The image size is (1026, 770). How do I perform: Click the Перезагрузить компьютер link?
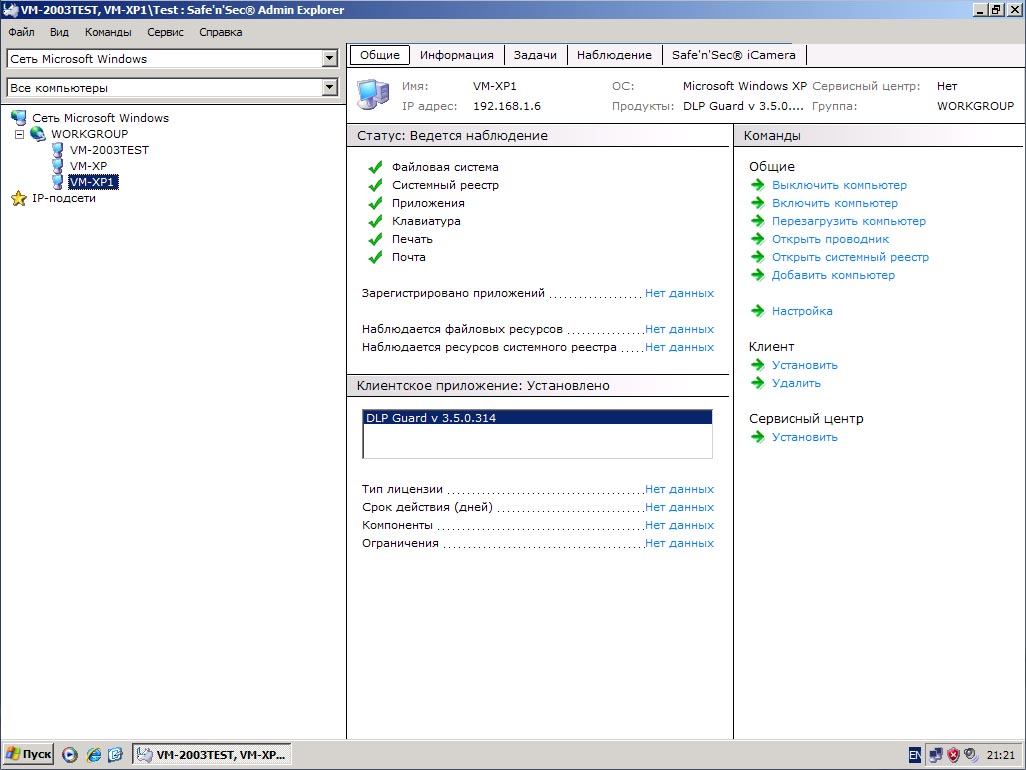click(849, 221)
